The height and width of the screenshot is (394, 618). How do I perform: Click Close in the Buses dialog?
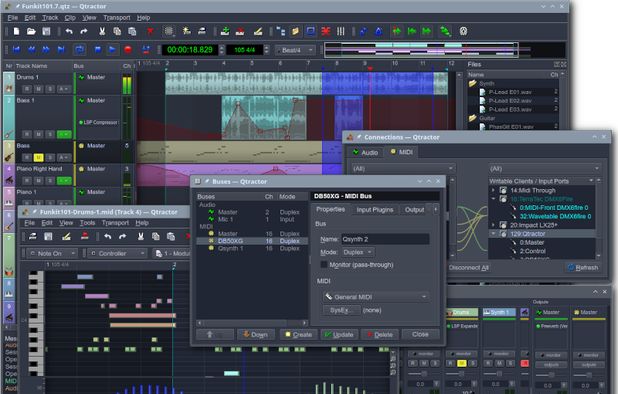coord(420,334)
